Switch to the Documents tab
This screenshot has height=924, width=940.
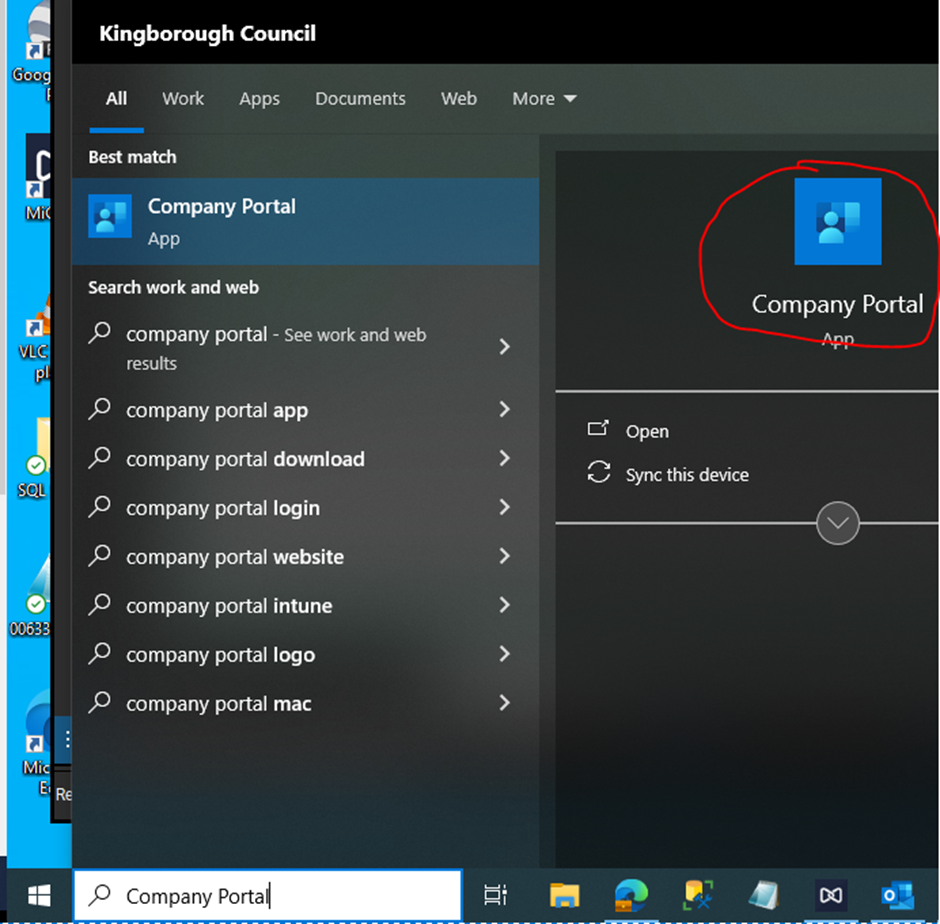click(x=360, y=98)
